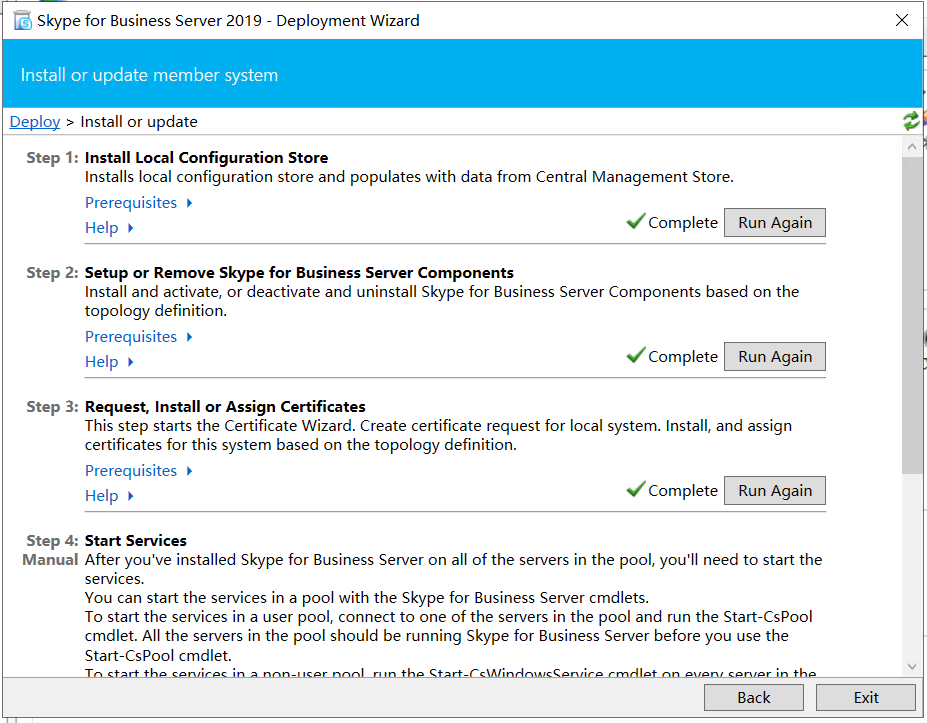Click the Step 2 Complete green checkmark

(x=636, y=355)
